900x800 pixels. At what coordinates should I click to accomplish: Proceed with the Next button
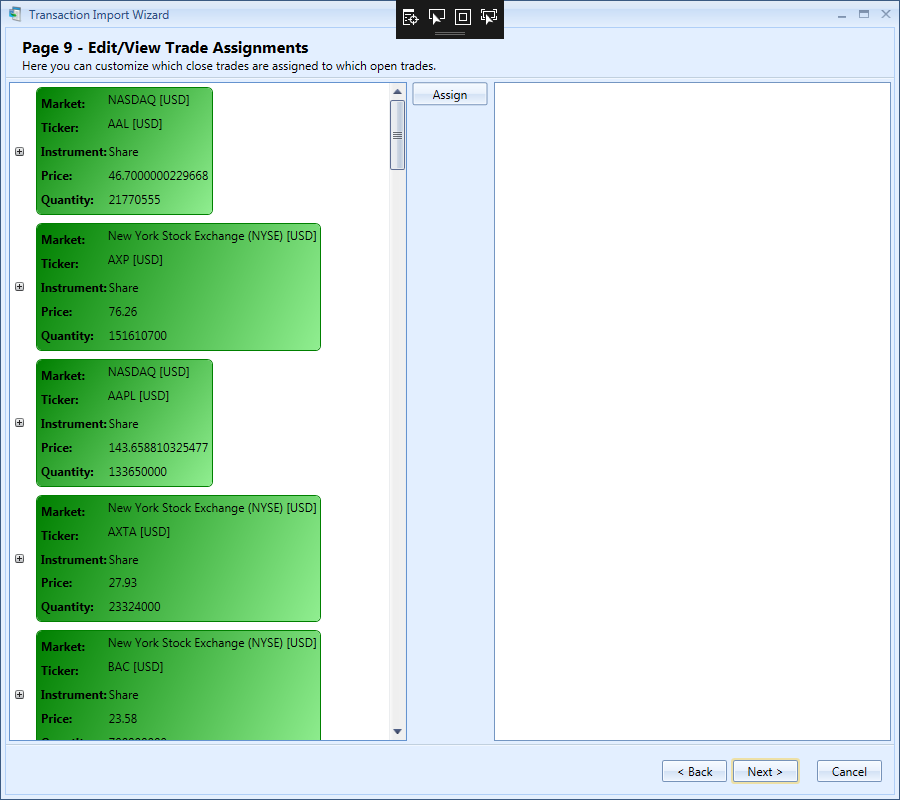765,771
